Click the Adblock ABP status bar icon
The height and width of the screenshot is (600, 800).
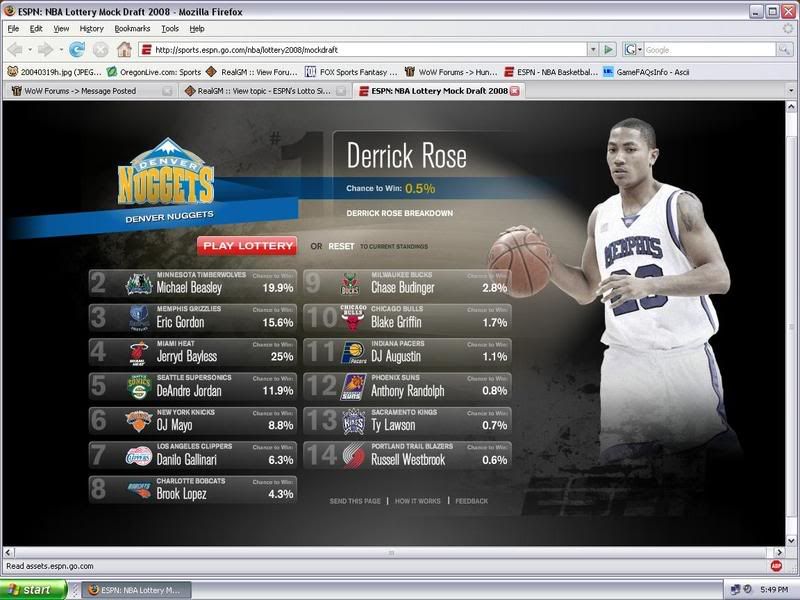click(776, 566)
